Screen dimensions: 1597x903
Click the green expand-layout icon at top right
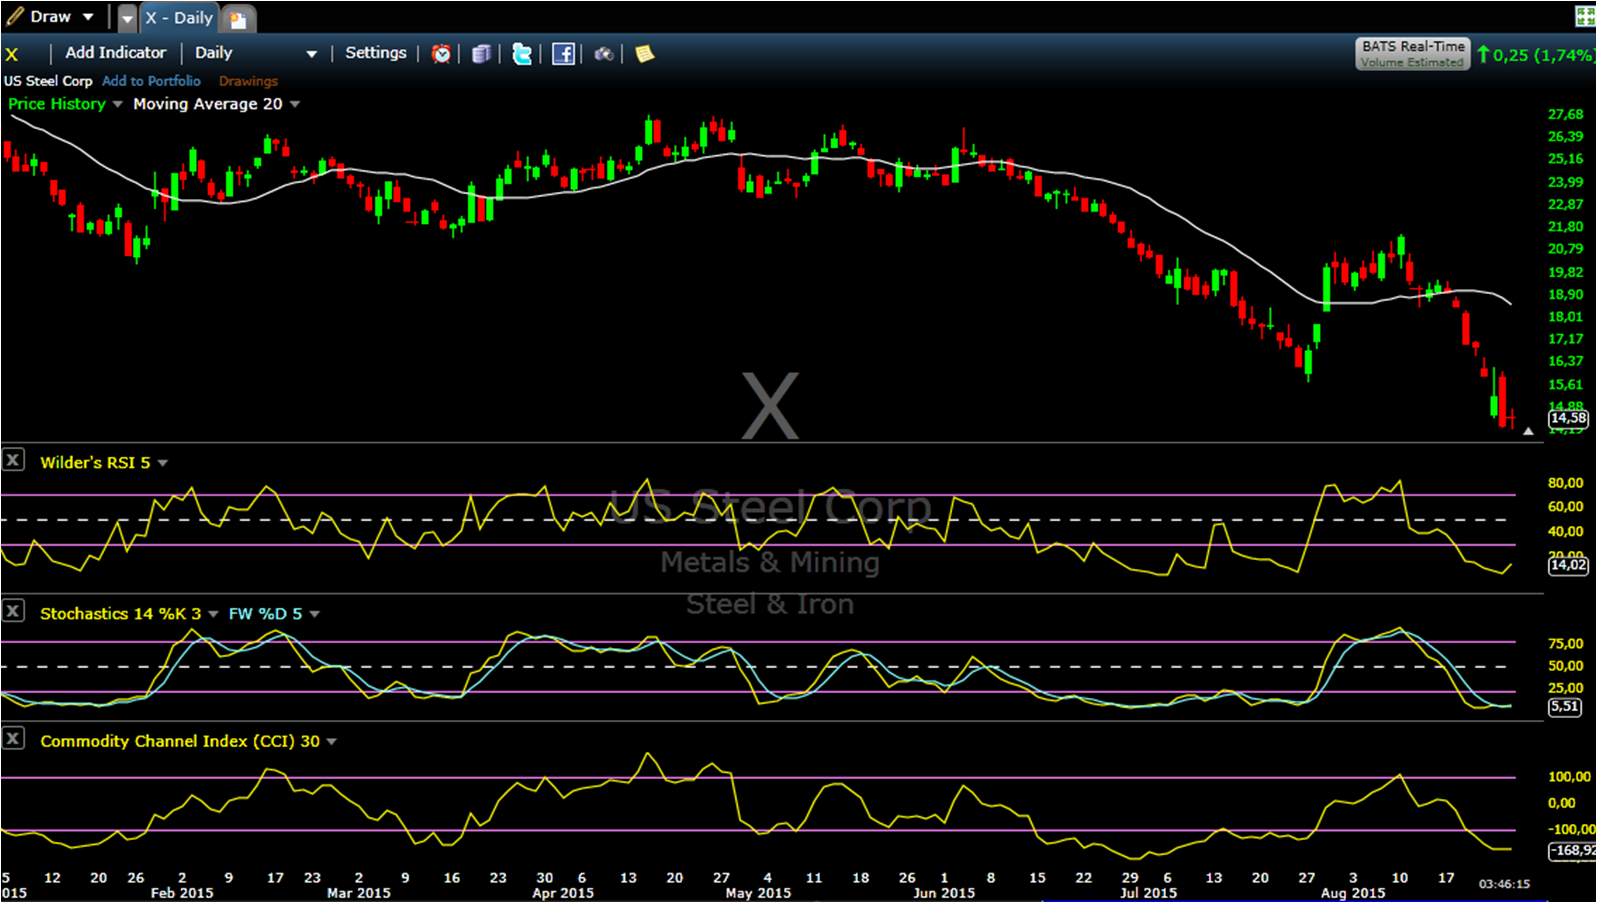[1585, 16]
